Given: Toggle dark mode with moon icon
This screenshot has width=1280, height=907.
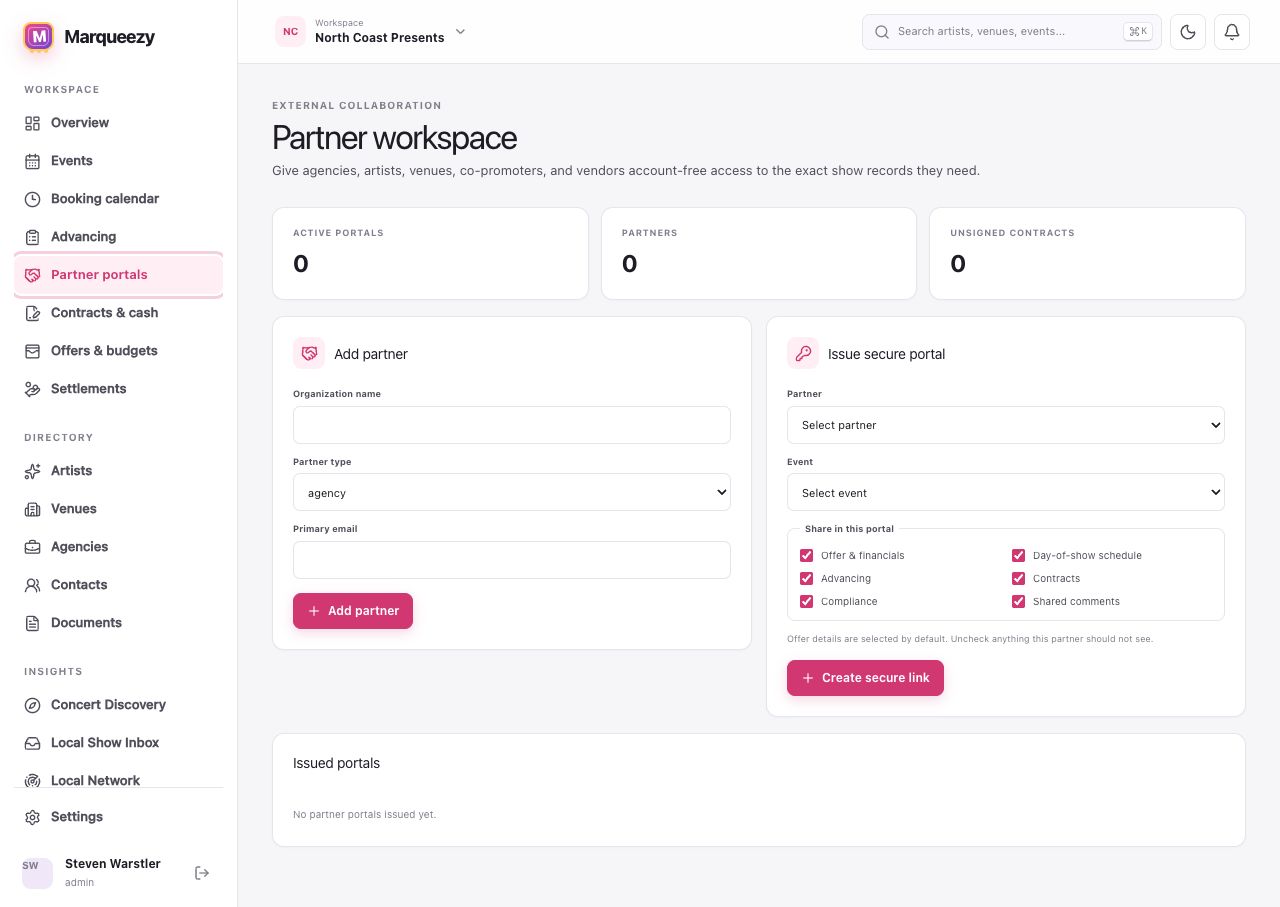Looking at the screenshot, I should (1188, 32).
